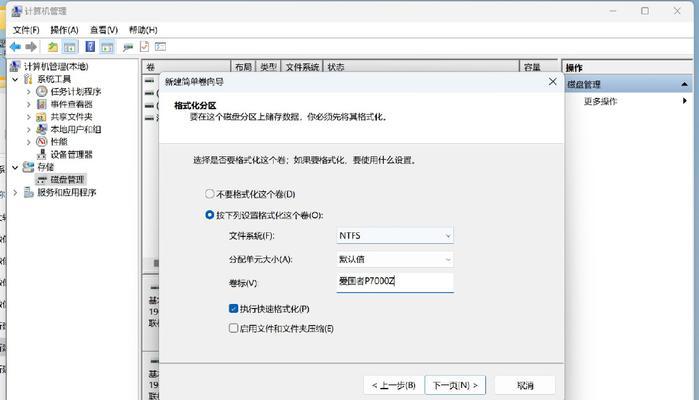Select 任务计划程序 label in the tree

coord(76,91)
